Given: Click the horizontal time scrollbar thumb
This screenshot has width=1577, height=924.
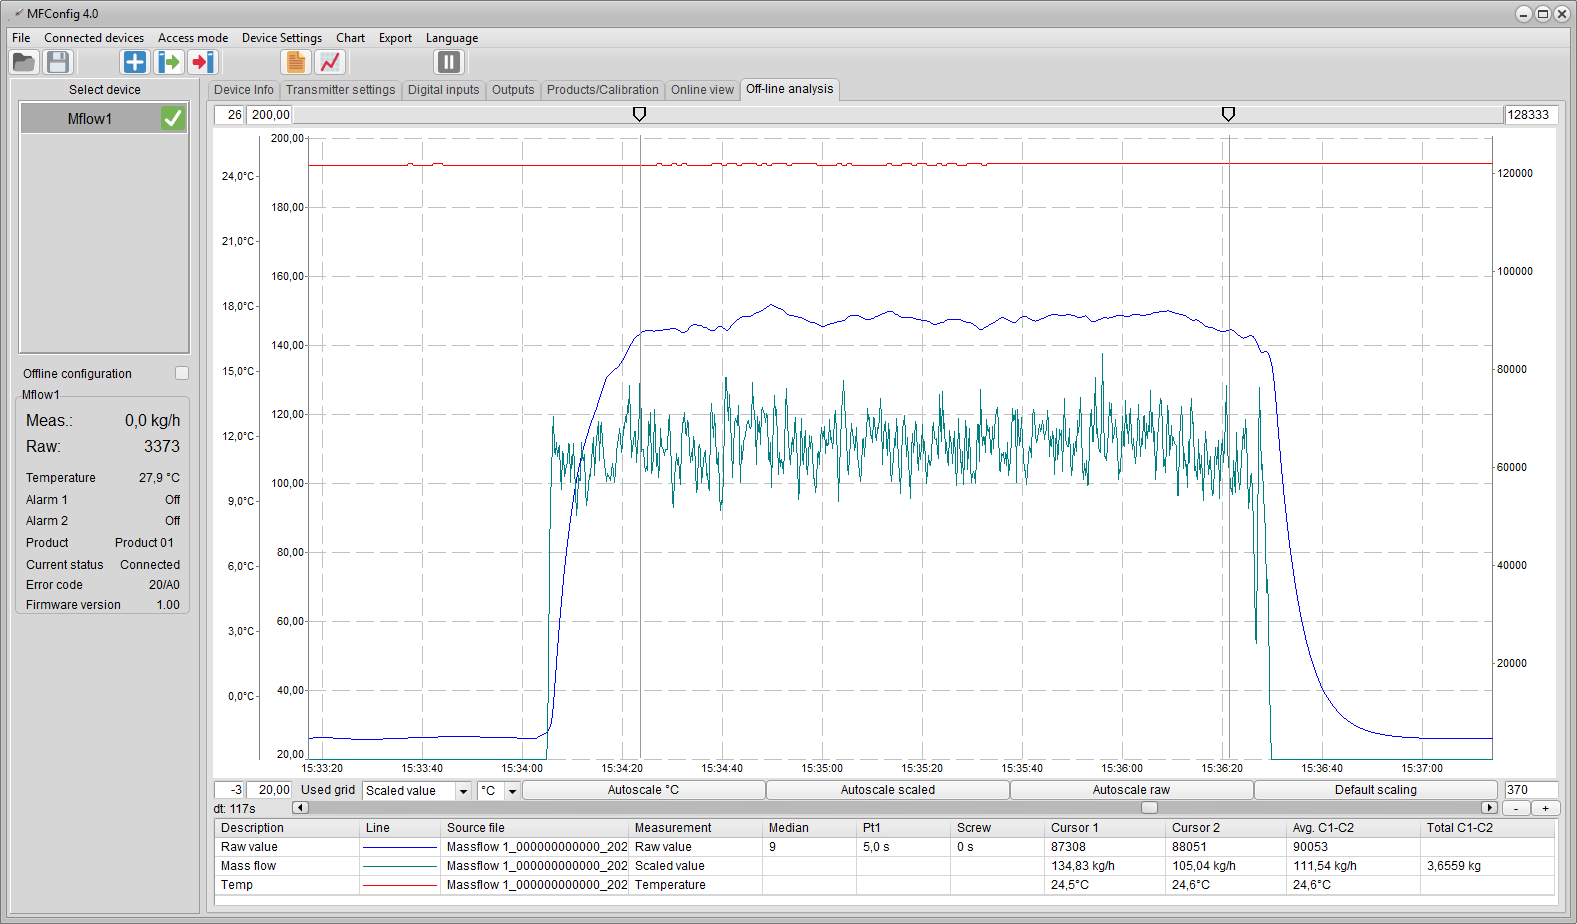Looking at the screenshot, I should pyautogui.click(x=1149, y=808).
